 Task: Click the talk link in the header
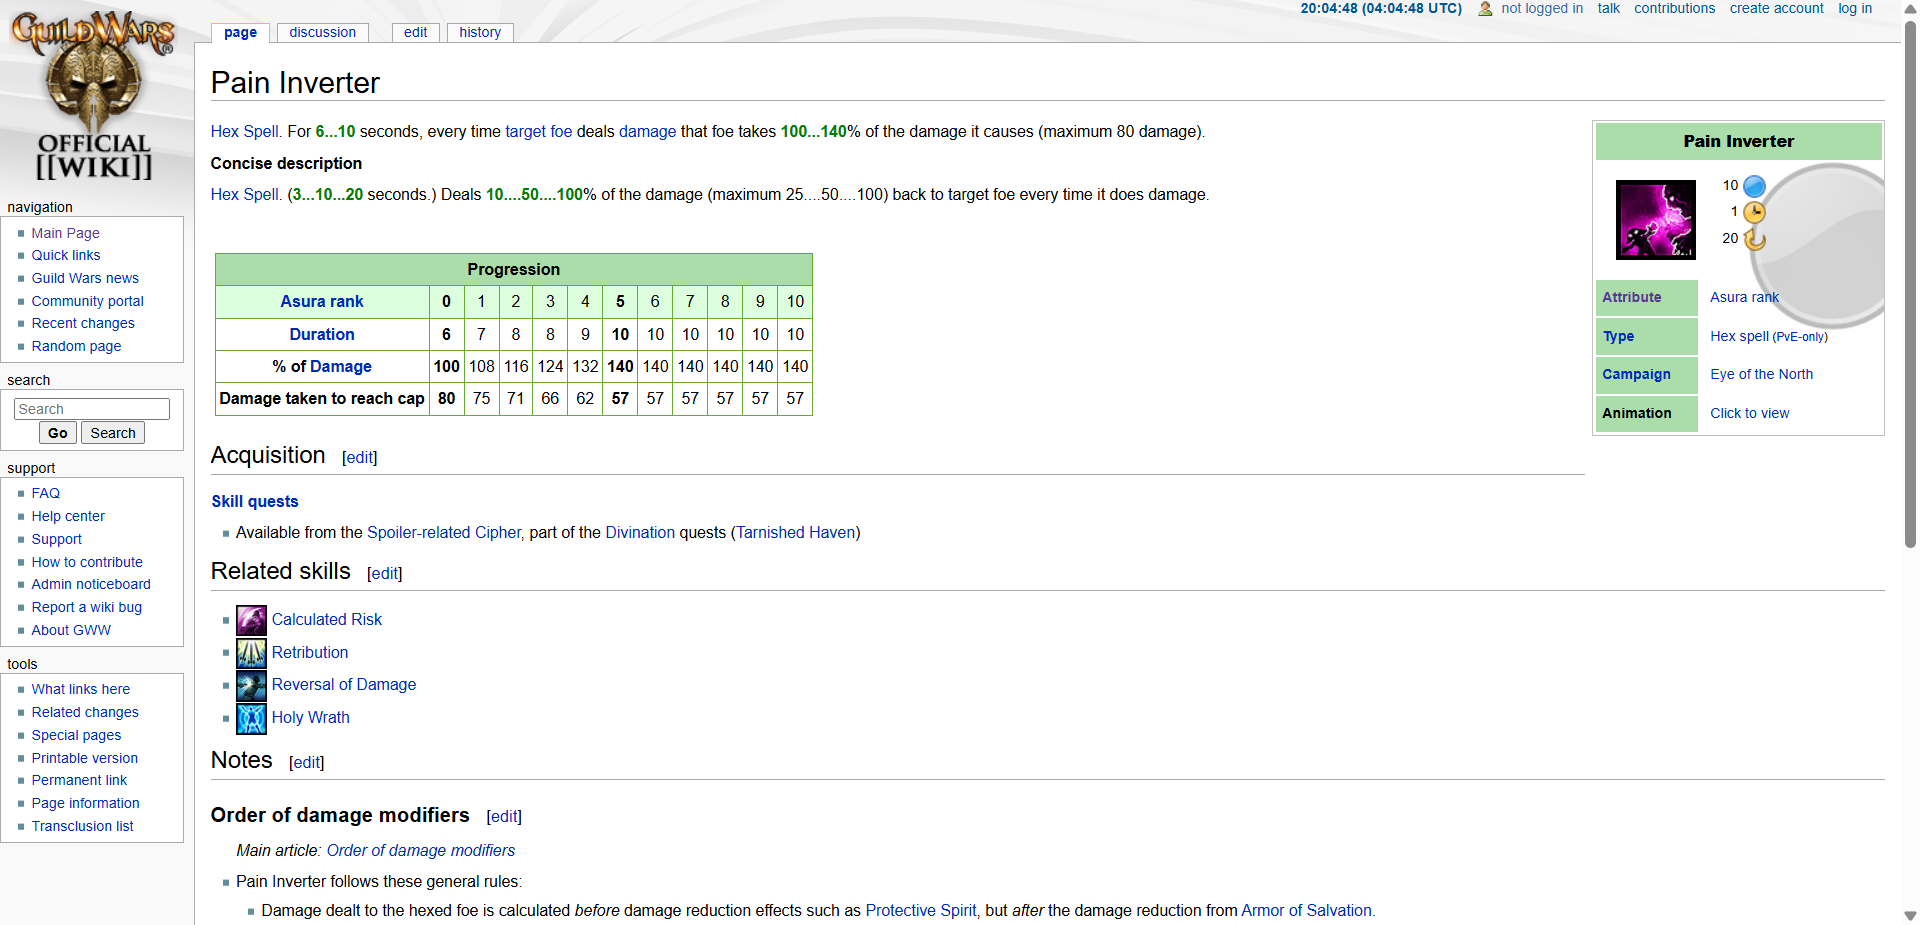[x=1608, y=8]
